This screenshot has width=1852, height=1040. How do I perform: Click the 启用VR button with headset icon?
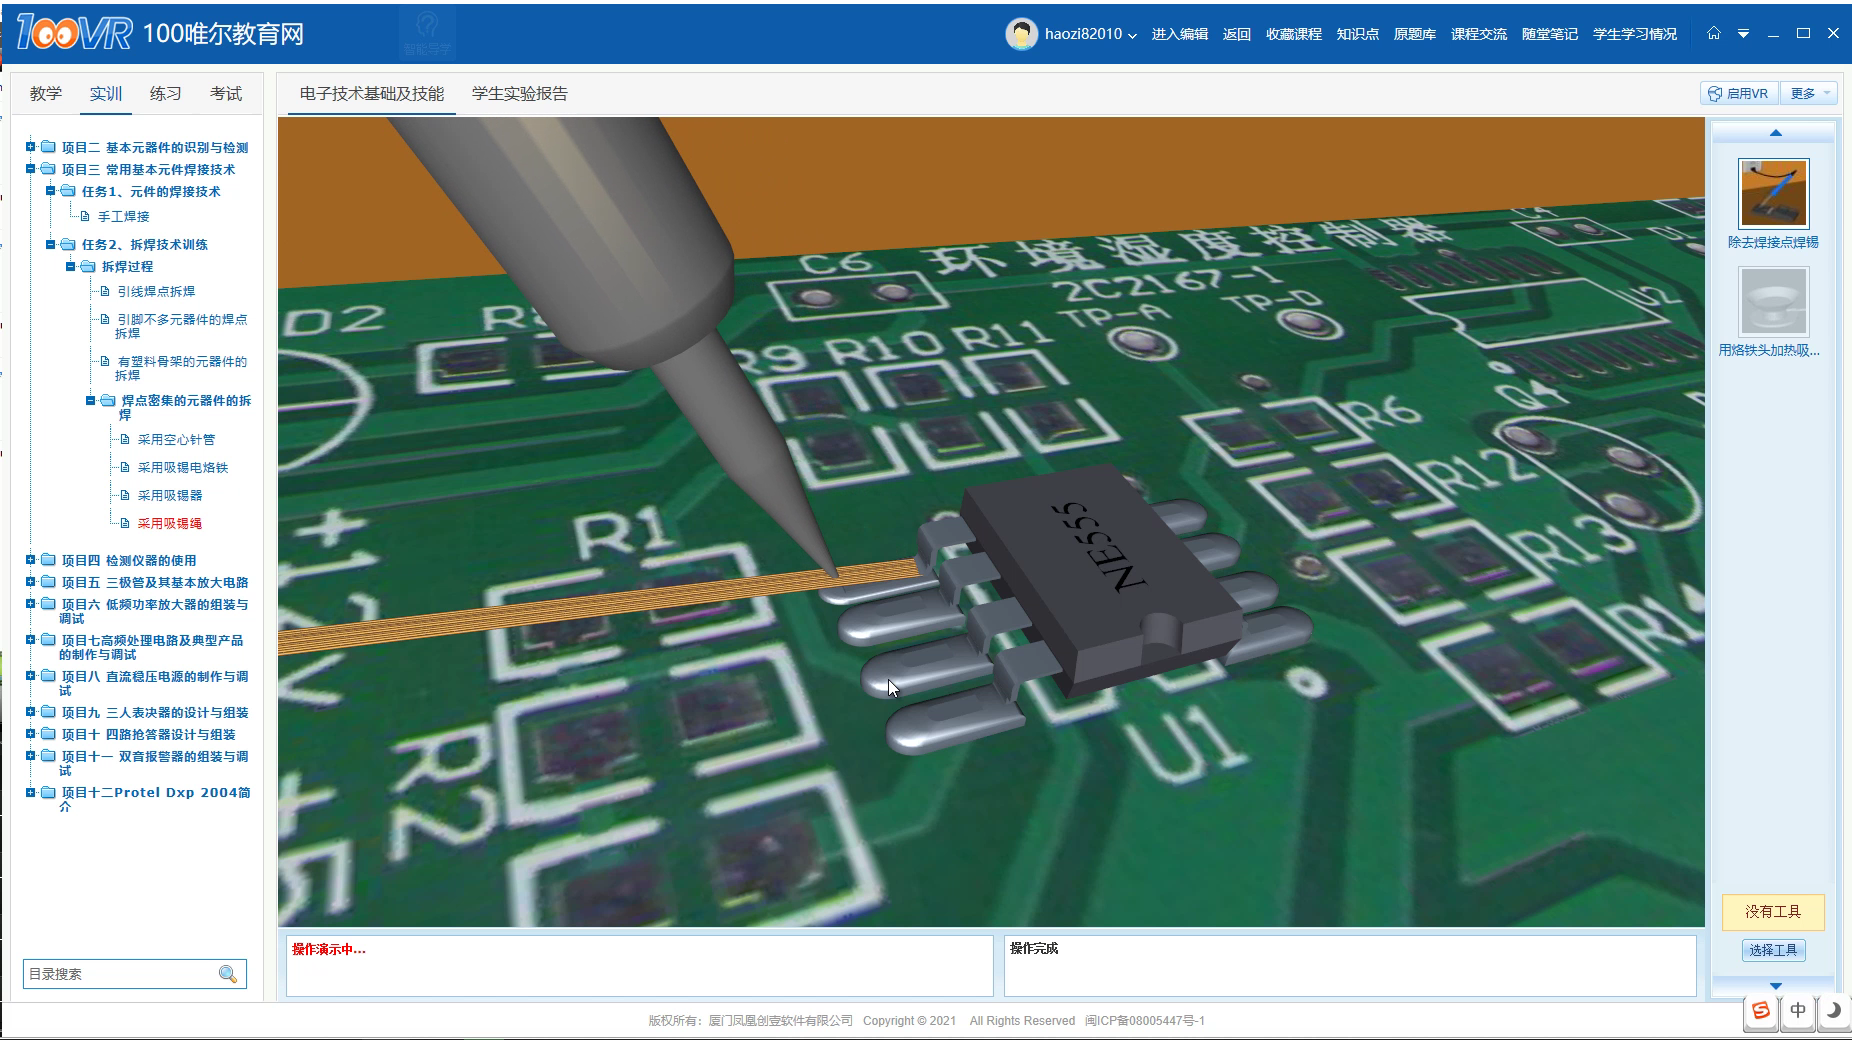click(x=1738, y=93)
